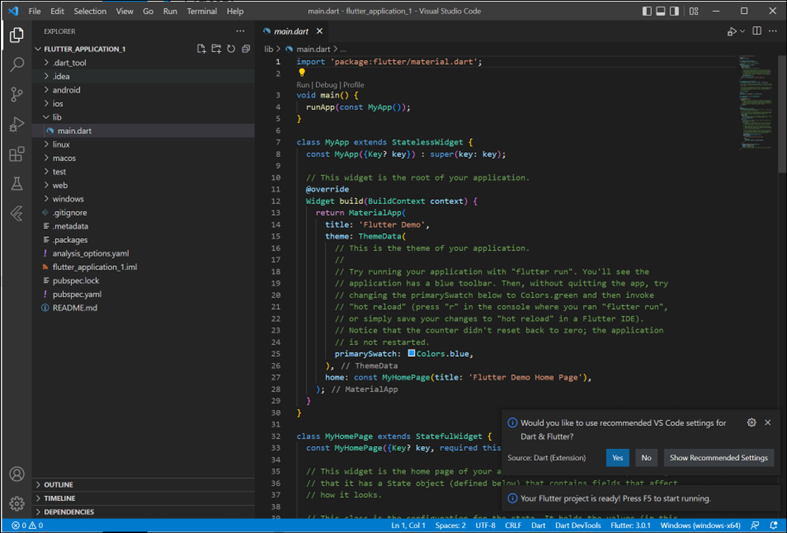The height and width of the screenshot is (533, 787).
Task: Open the Run and Debug view
Action: (x=16, y=125)
